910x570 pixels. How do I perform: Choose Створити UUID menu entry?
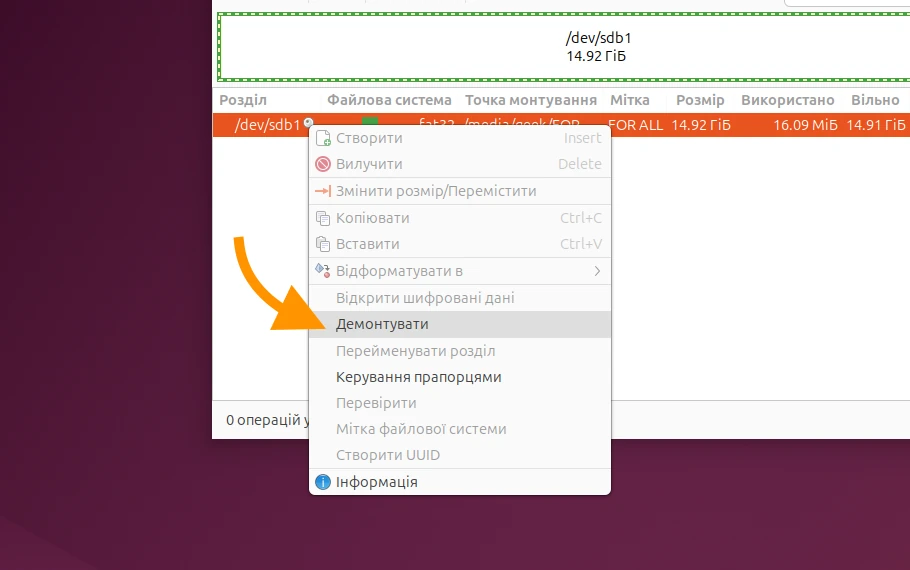[x=460, y=455]
